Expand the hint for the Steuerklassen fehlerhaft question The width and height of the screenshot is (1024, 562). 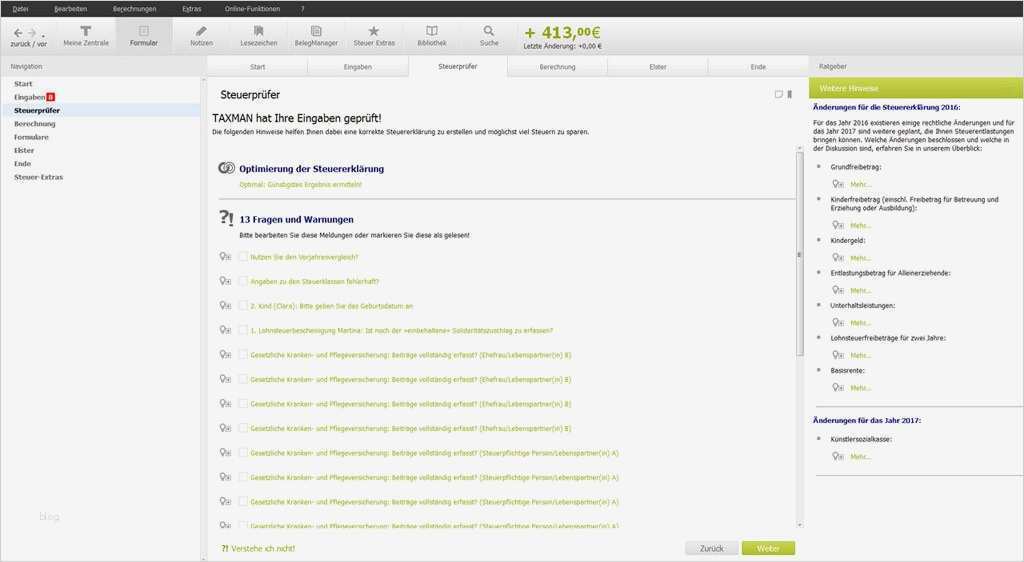[x=225, y=281]
